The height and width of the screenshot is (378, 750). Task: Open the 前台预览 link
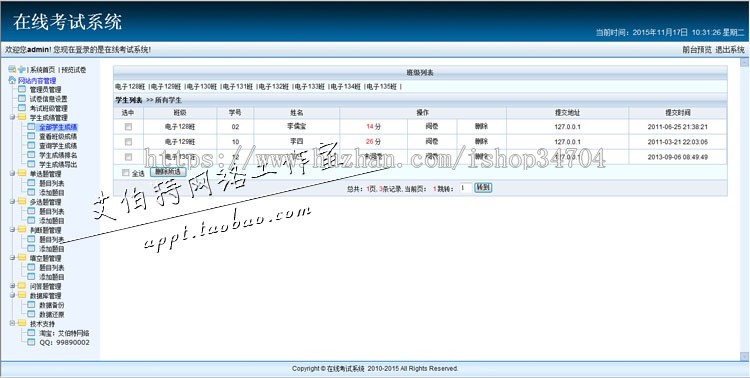click(x=697, y=50)
